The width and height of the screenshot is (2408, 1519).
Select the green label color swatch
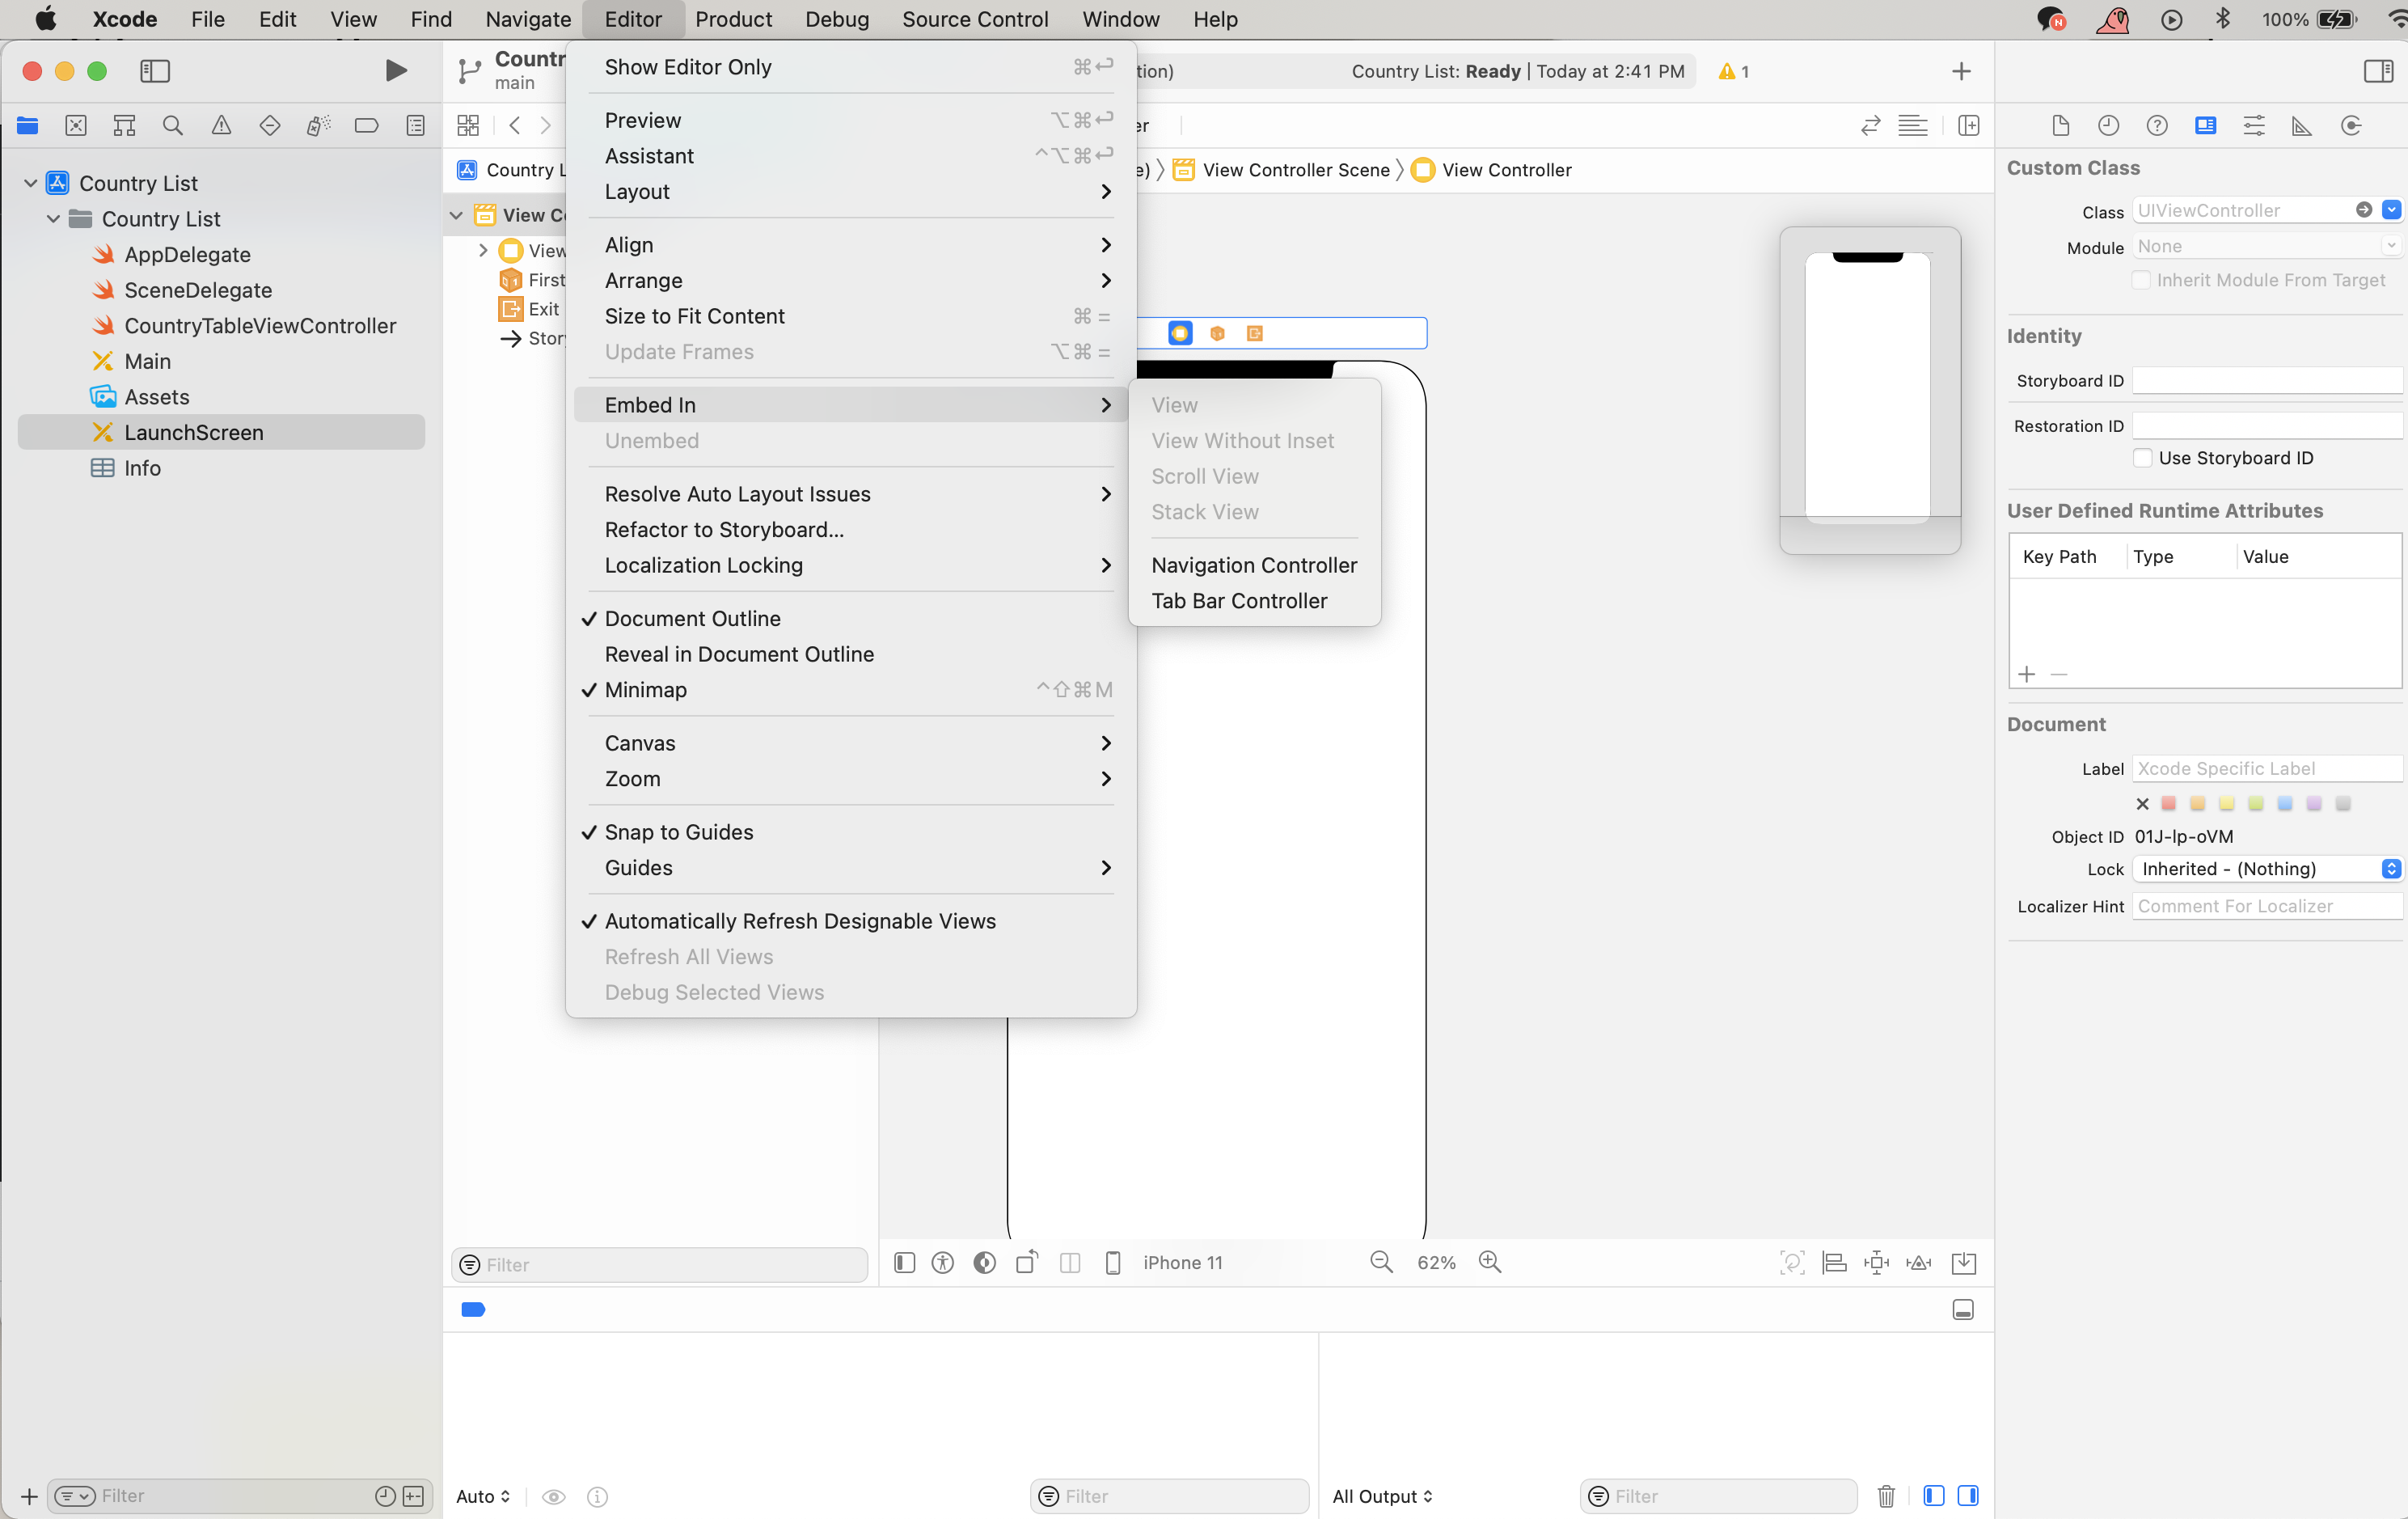pos(2255,803)
